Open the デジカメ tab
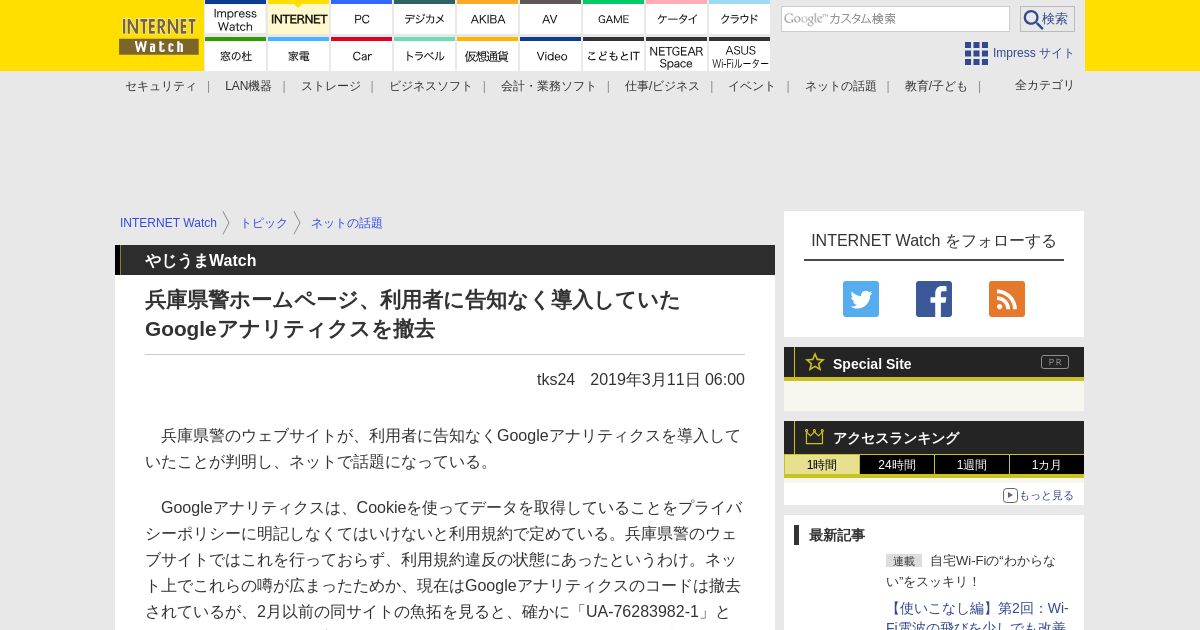This screenshot has width=1200, height=630. [x=424, y=18]
